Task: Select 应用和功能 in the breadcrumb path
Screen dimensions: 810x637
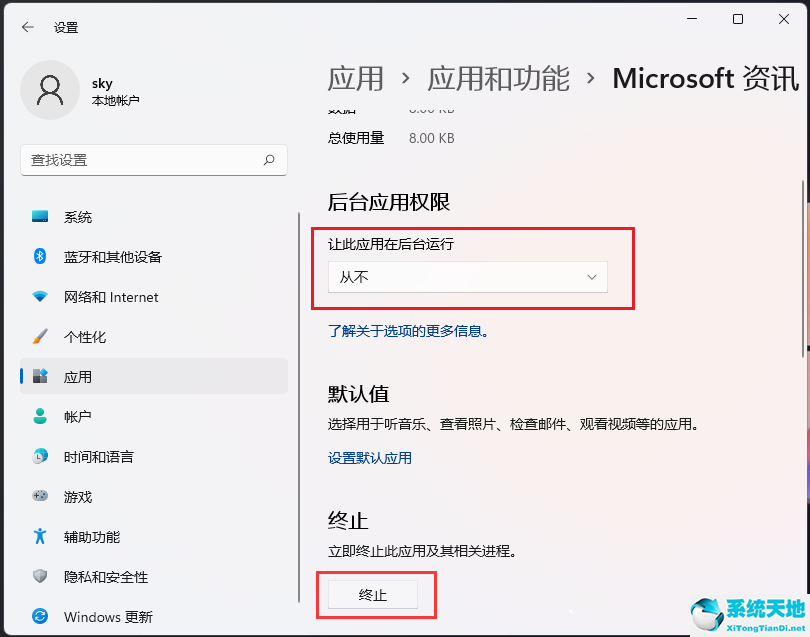Action: coord(497,79)
